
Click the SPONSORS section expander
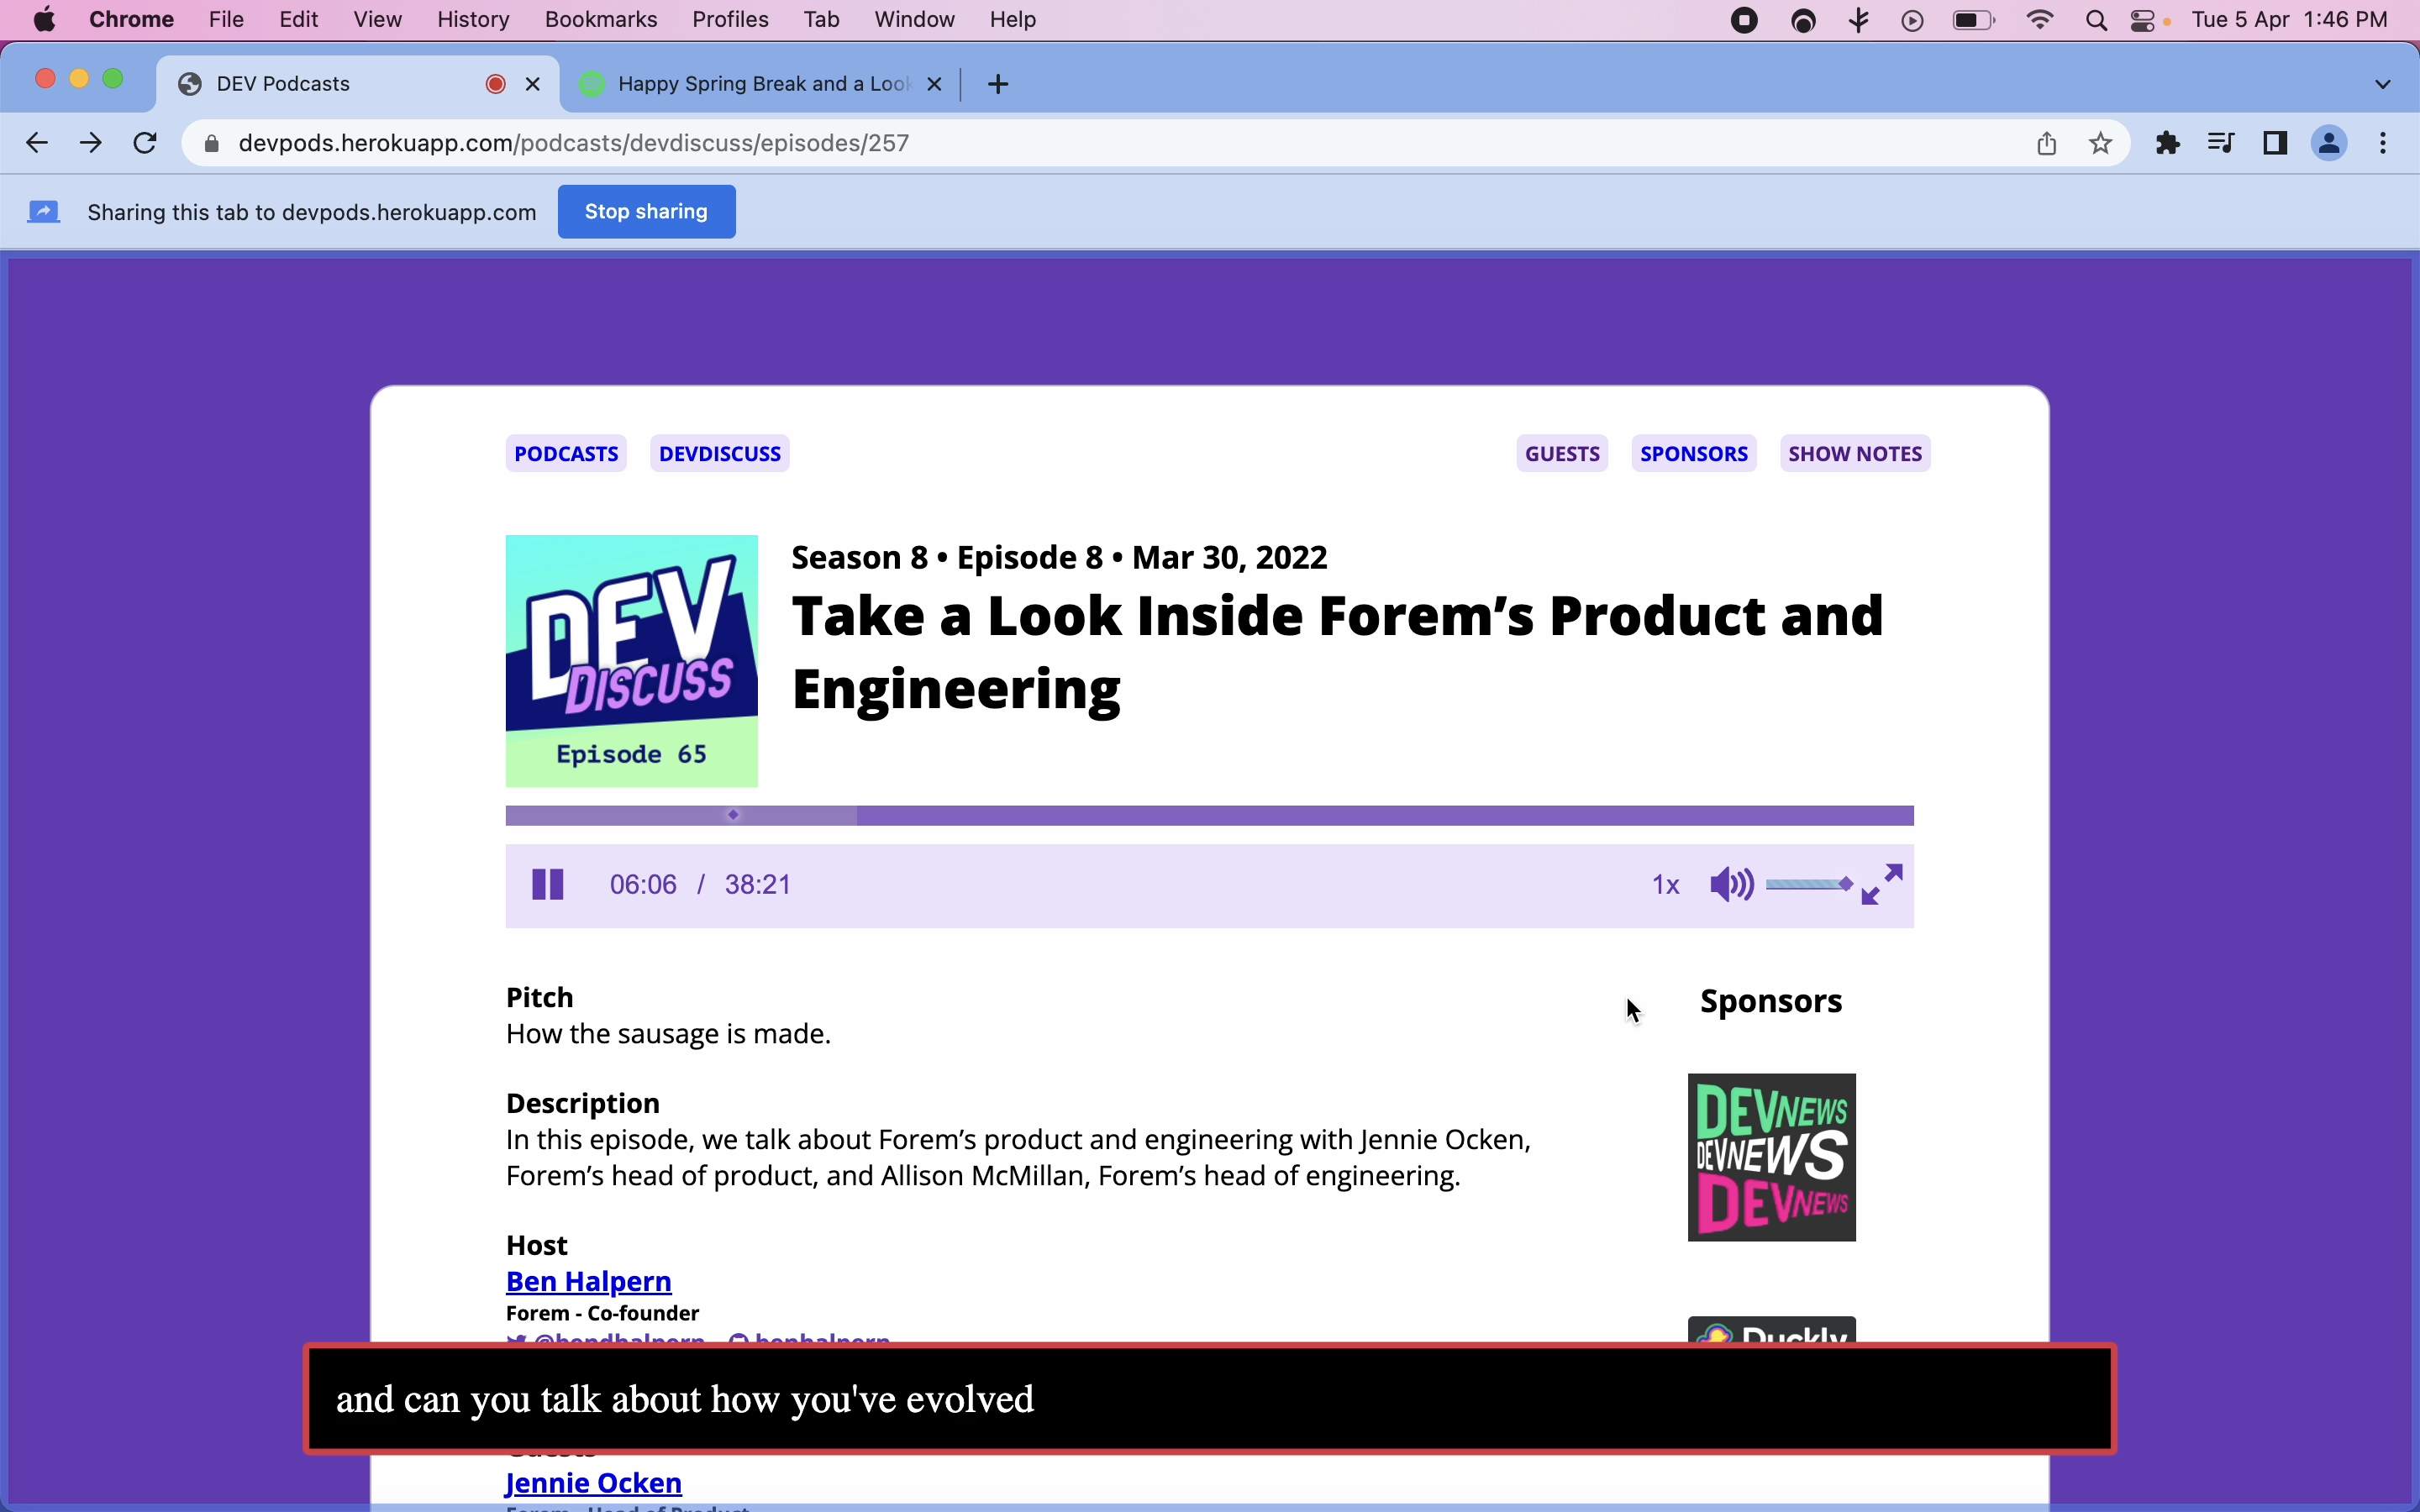coord(1693,453)
